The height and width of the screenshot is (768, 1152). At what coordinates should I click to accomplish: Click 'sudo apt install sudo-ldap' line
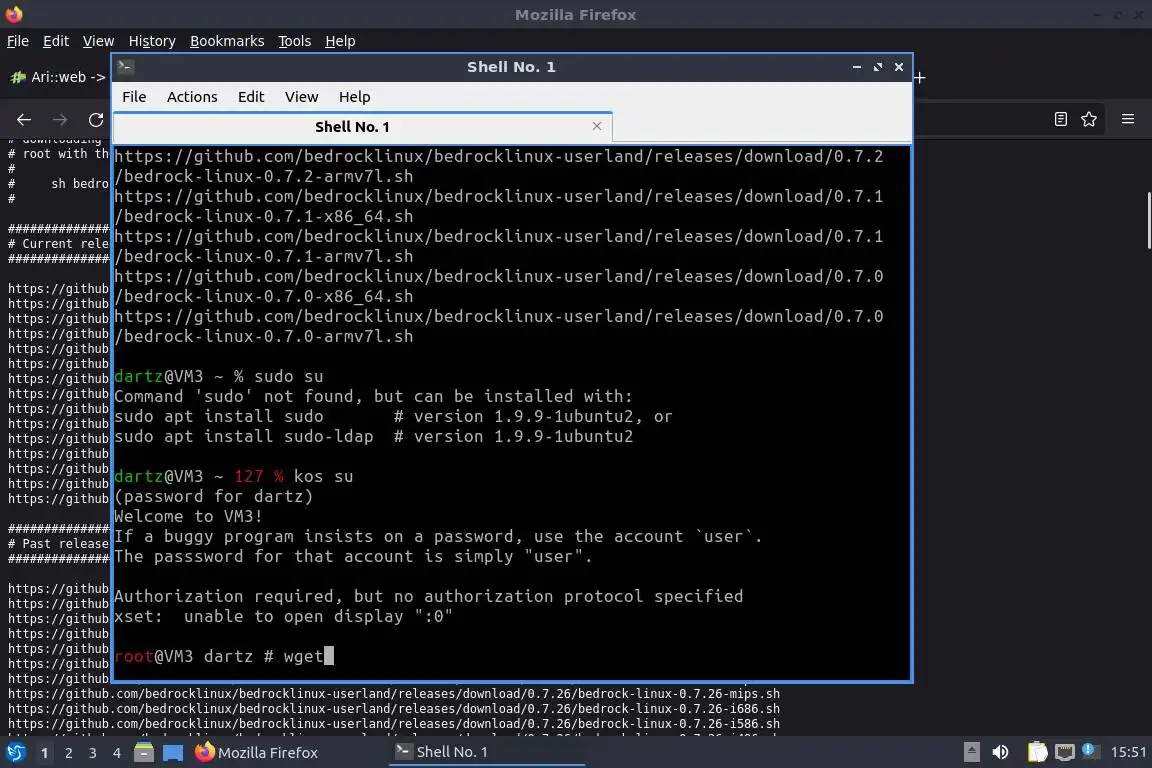[x=373, y=437]
